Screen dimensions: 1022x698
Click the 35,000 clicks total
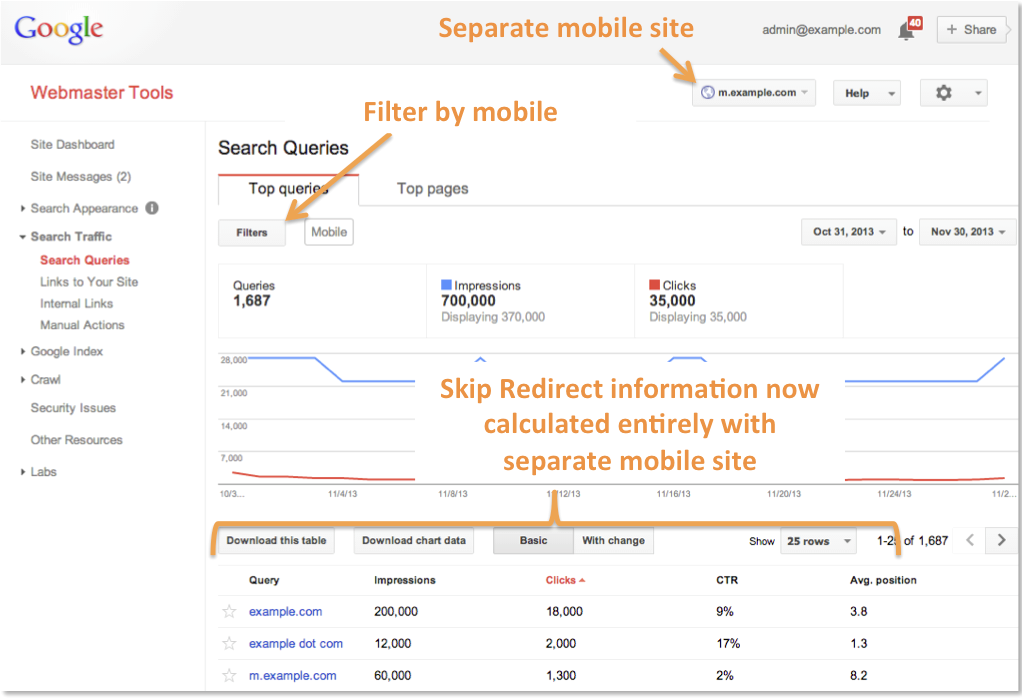pyautogui.click(x=672, y=301)
